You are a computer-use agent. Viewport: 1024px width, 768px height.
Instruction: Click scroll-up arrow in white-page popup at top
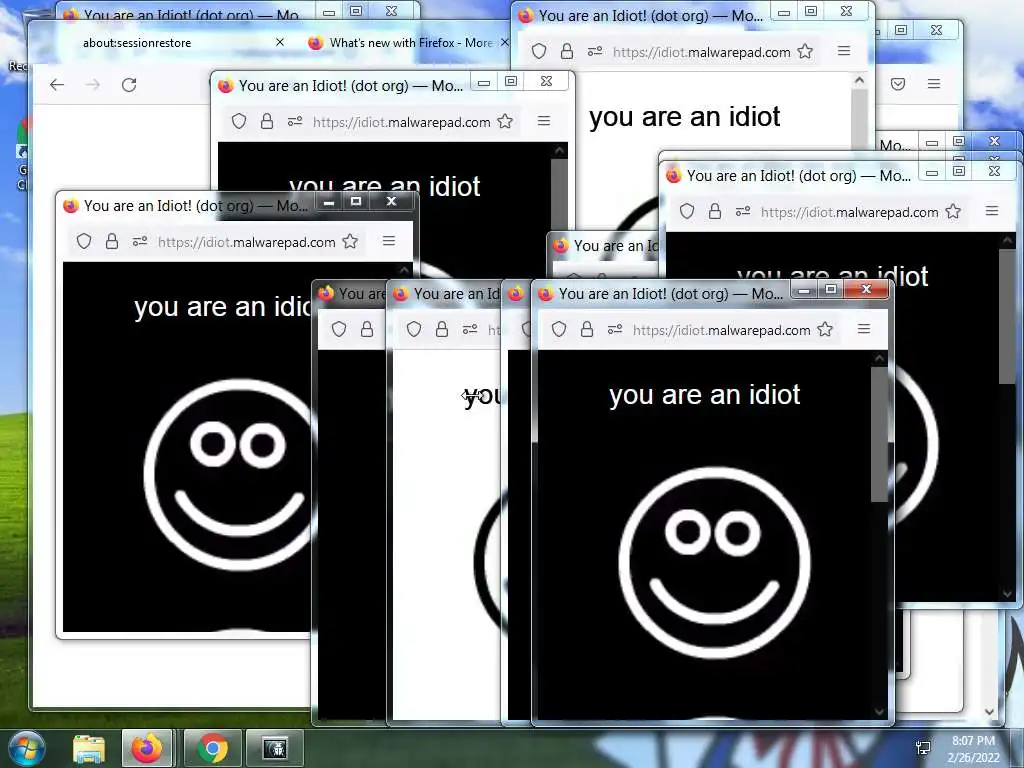click(859, 80)
